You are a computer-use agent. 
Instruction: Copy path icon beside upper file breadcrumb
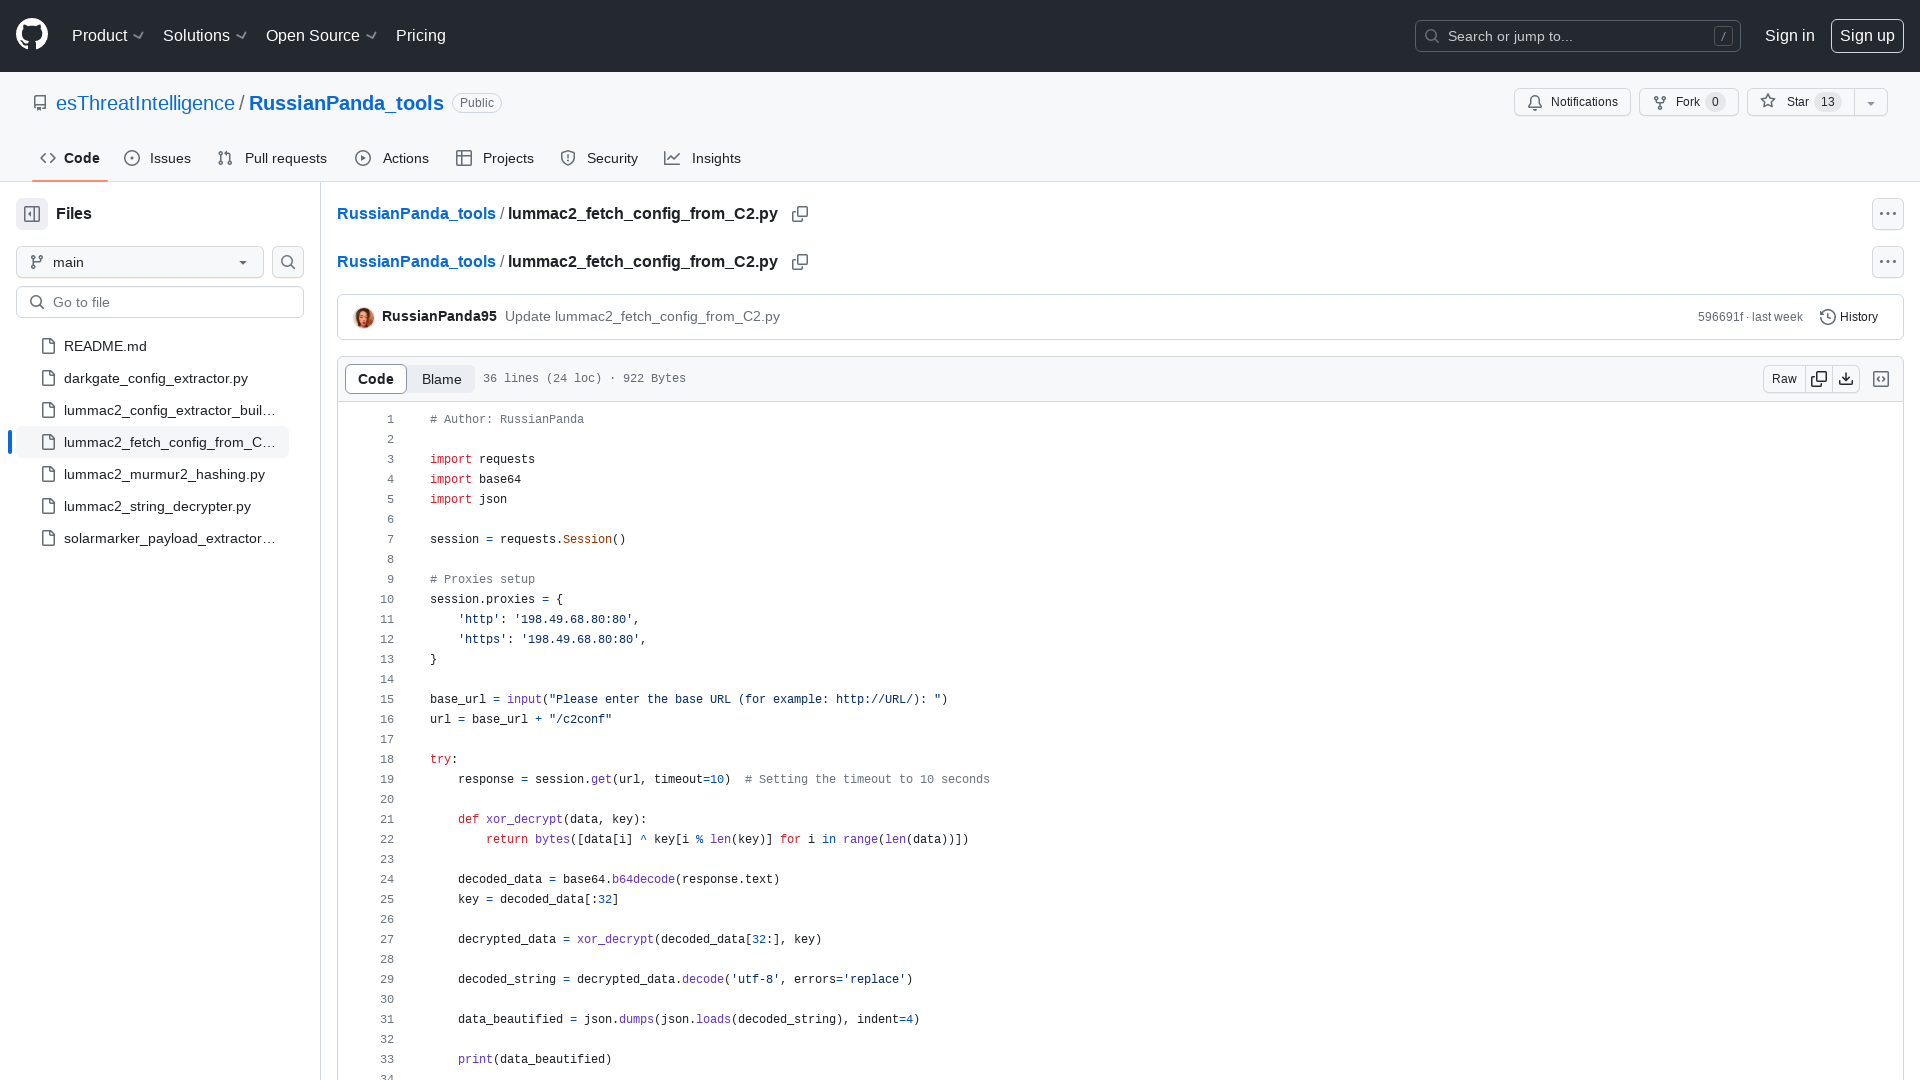click(x=800, y=214)
